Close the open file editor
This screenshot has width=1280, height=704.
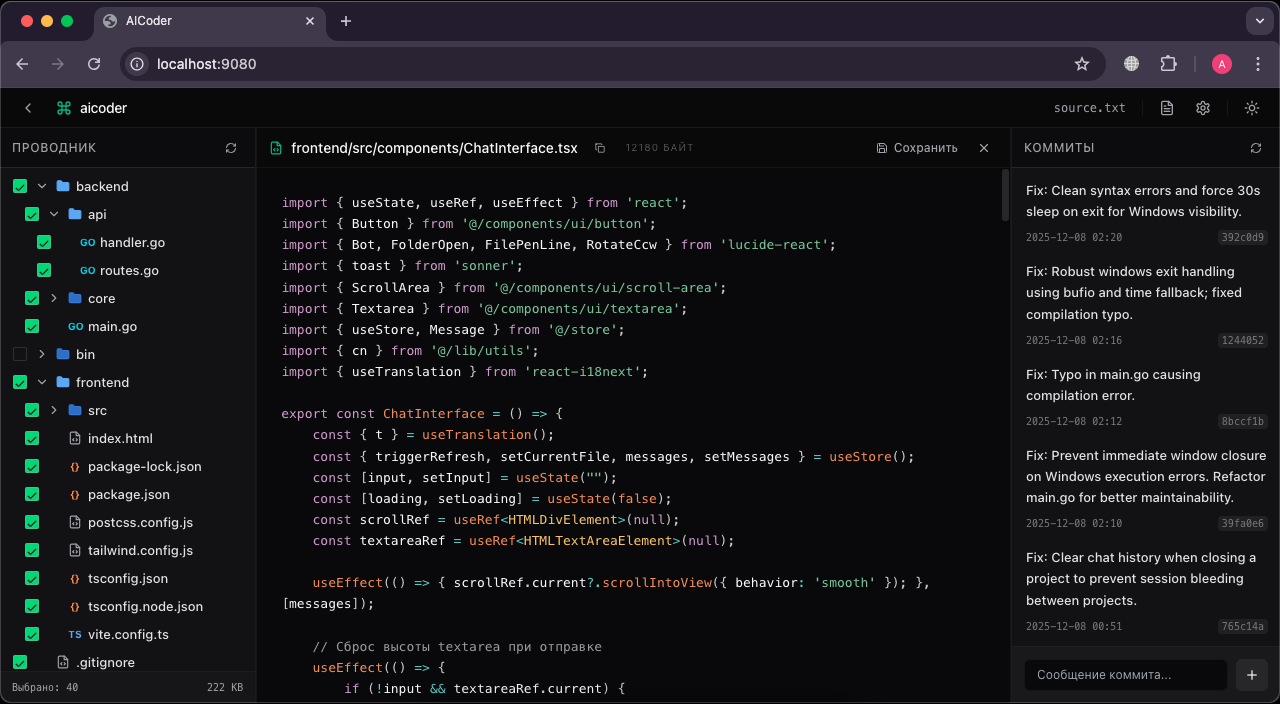(984, 148)
